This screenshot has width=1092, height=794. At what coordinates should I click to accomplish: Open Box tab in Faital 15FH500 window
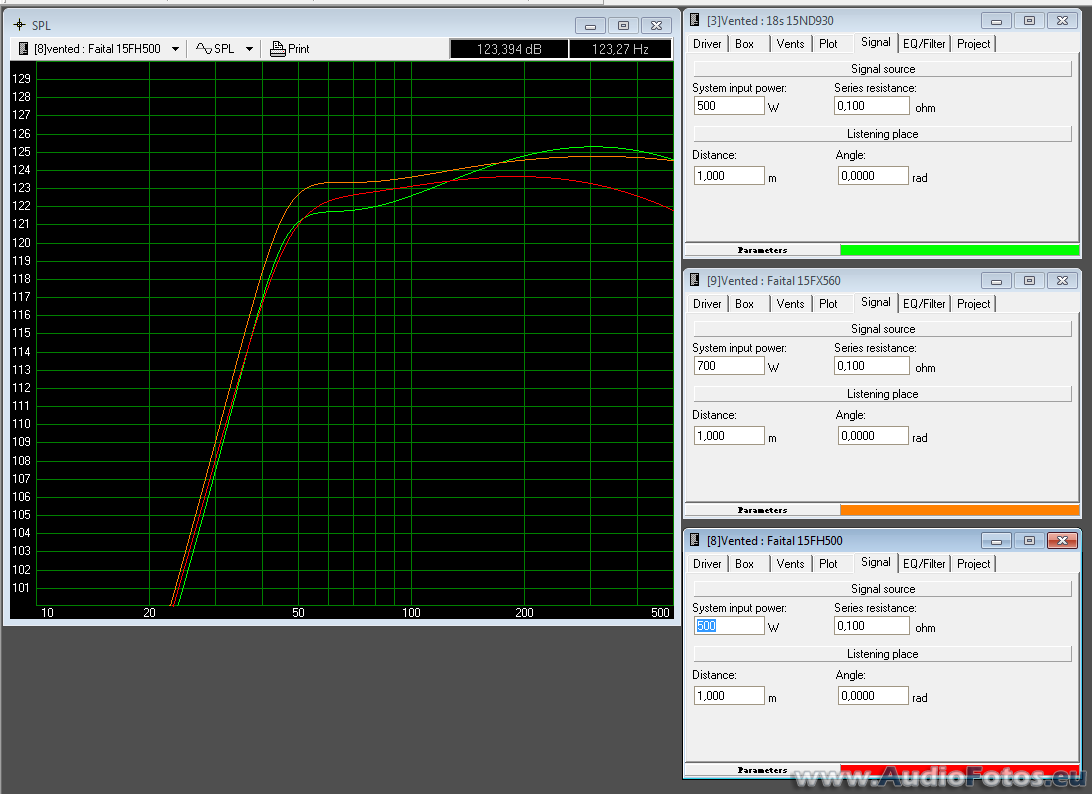[744, 563]
